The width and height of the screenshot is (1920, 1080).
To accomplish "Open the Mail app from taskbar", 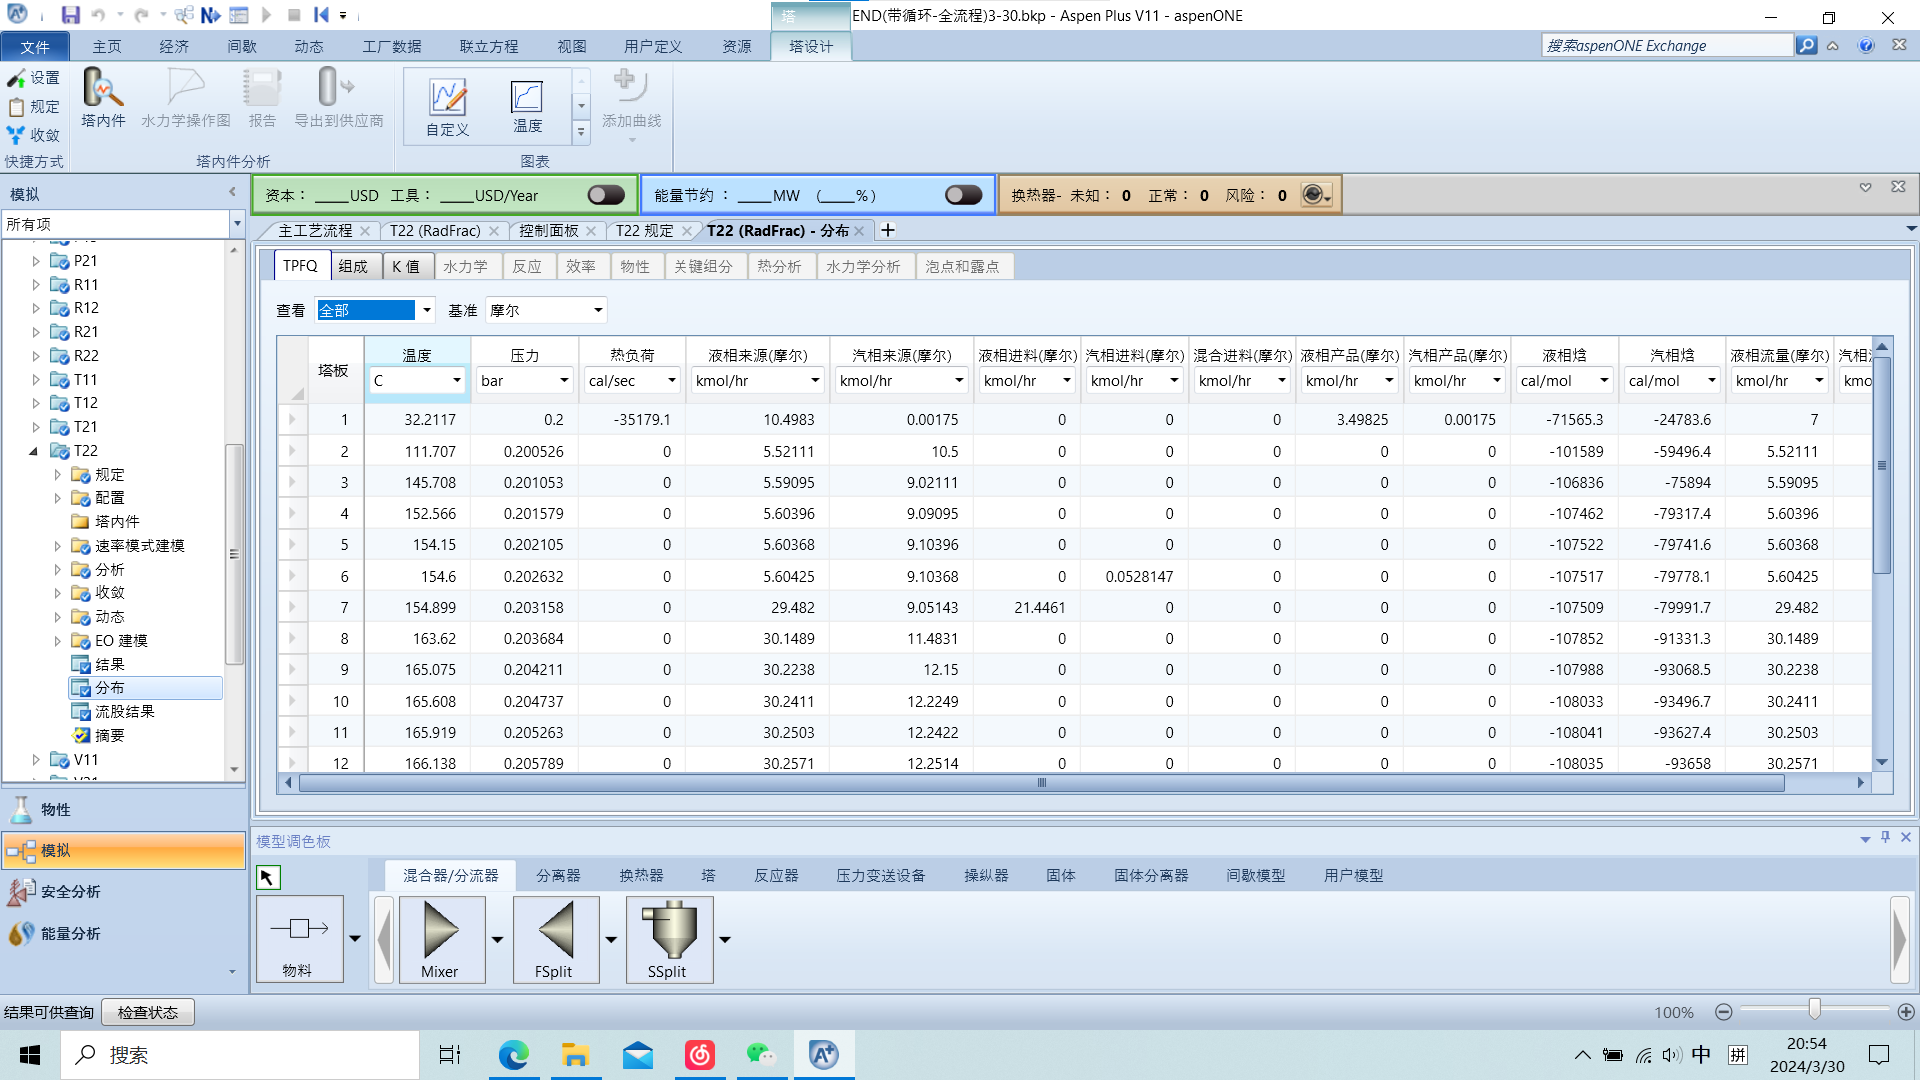I will [x=637, y=1055].
